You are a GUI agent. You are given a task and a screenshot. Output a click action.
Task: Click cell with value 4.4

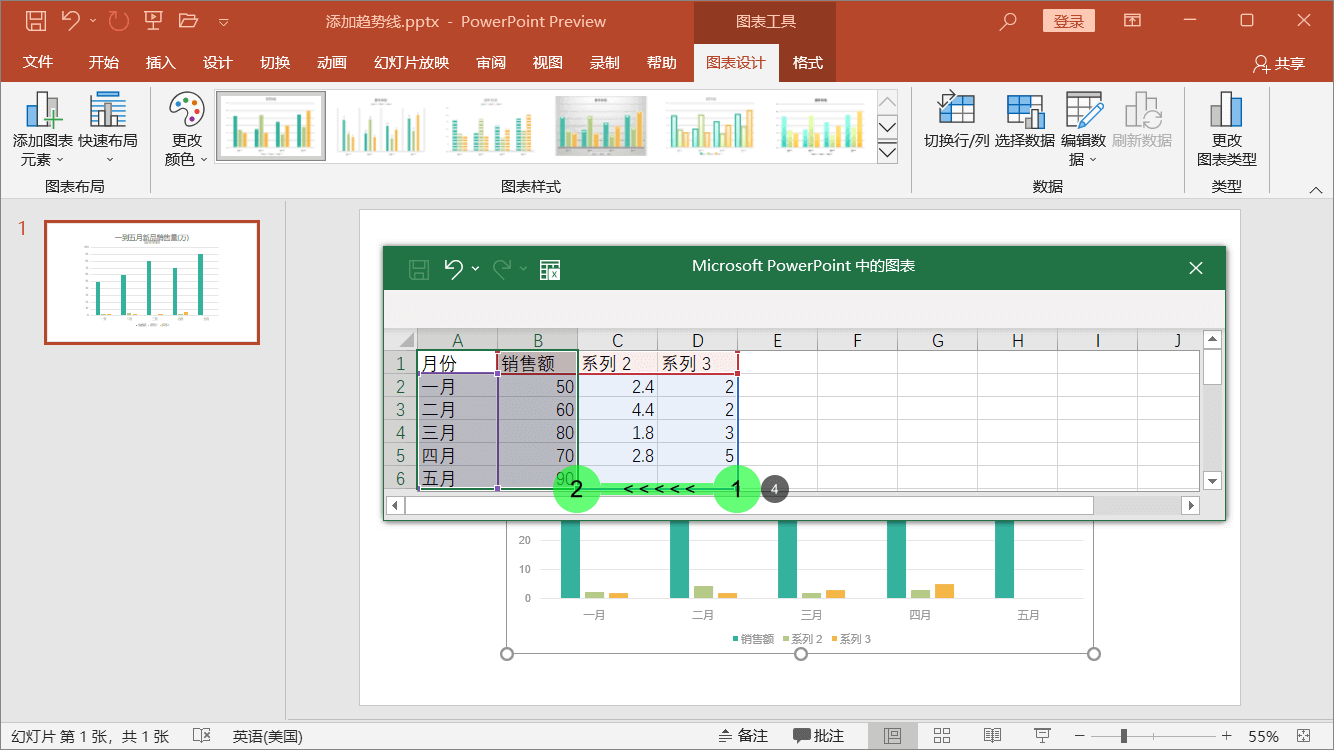617,409
